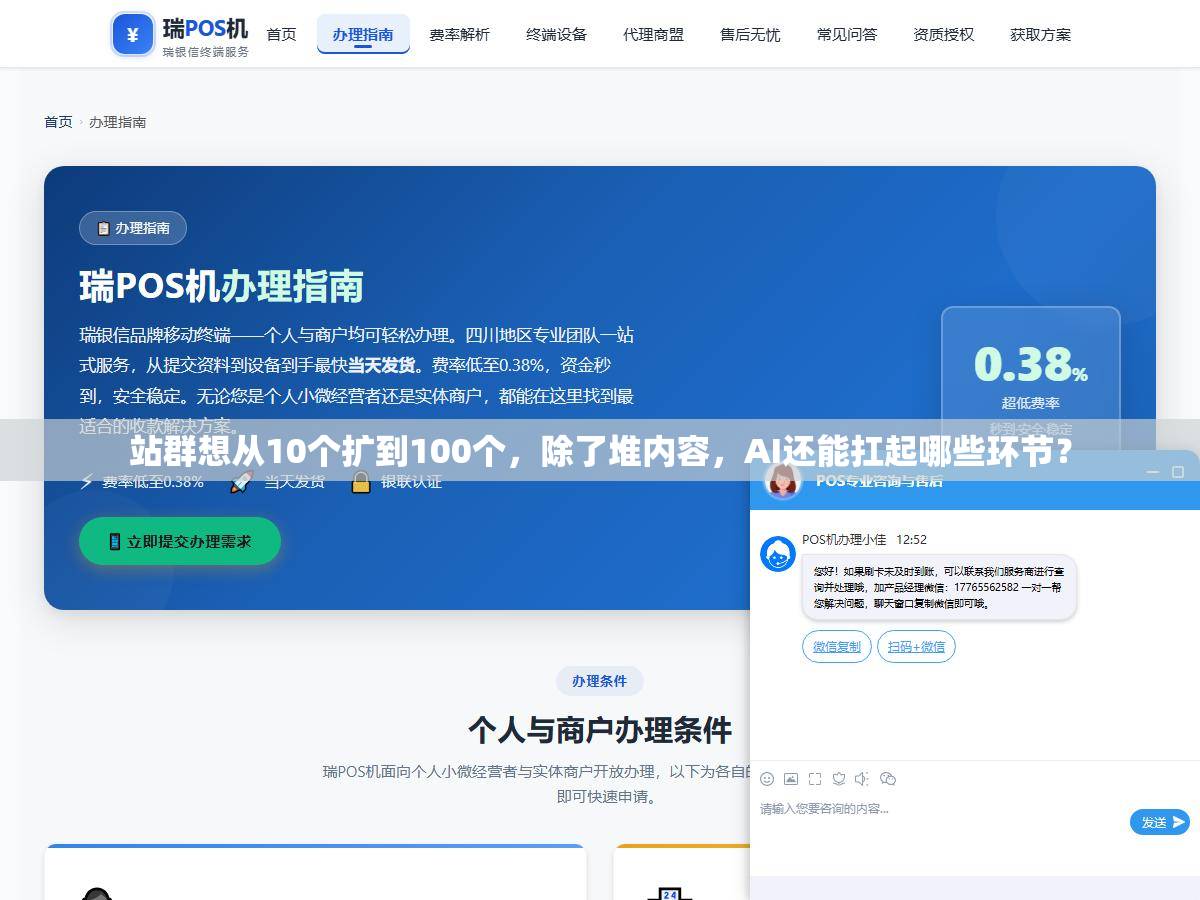Image resolution: width=1200 pixels, height=900 pixels.
Task: Click the 个人与商户办理条件 heading
Action: (600, 730)
